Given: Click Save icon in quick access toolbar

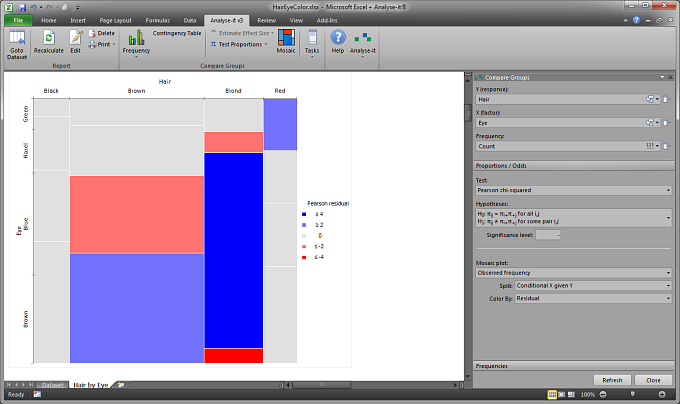Looking at the screenshot, I should click(x=23, y=7).
